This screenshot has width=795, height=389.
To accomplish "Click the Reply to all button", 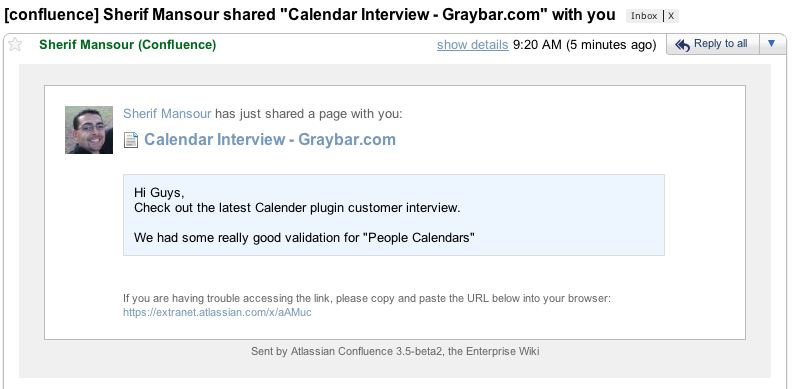I will tap(713, 44).
